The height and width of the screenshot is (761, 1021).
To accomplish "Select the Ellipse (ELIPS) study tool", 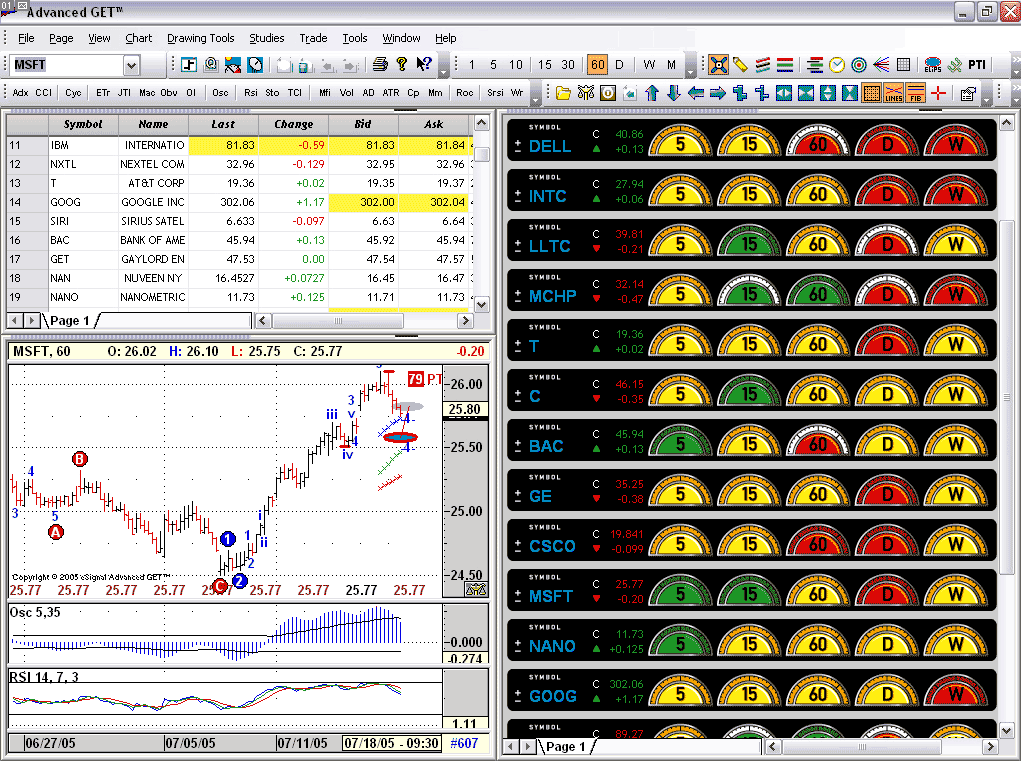I will 933,65.
